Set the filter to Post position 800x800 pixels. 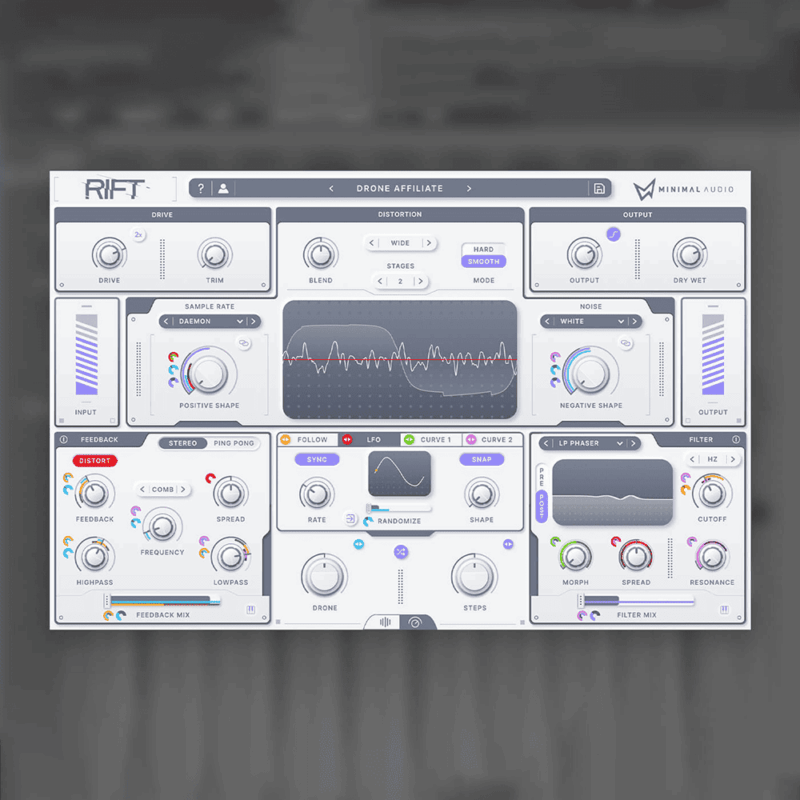click(541, 506)
